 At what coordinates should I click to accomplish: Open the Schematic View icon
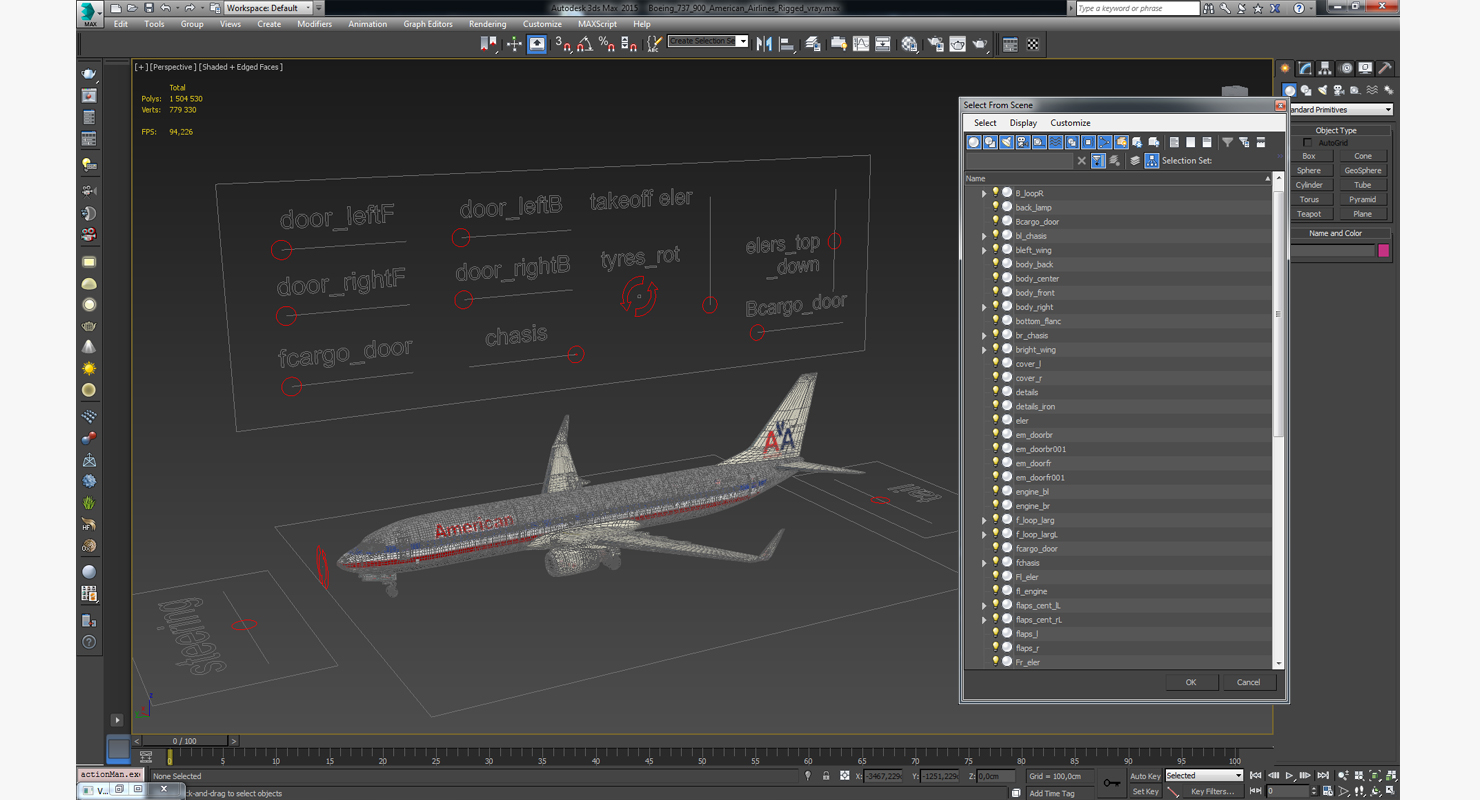882,44
